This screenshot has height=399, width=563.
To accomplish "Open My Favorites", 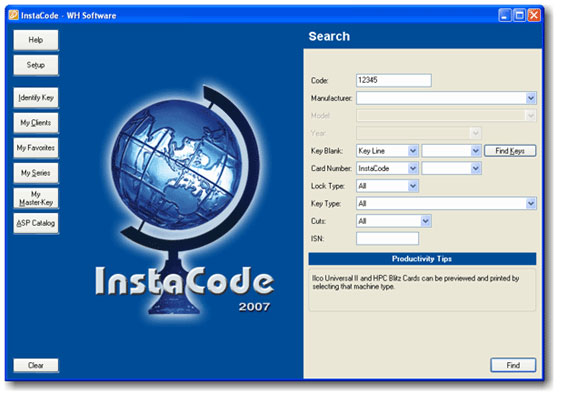I will [36, 148].
